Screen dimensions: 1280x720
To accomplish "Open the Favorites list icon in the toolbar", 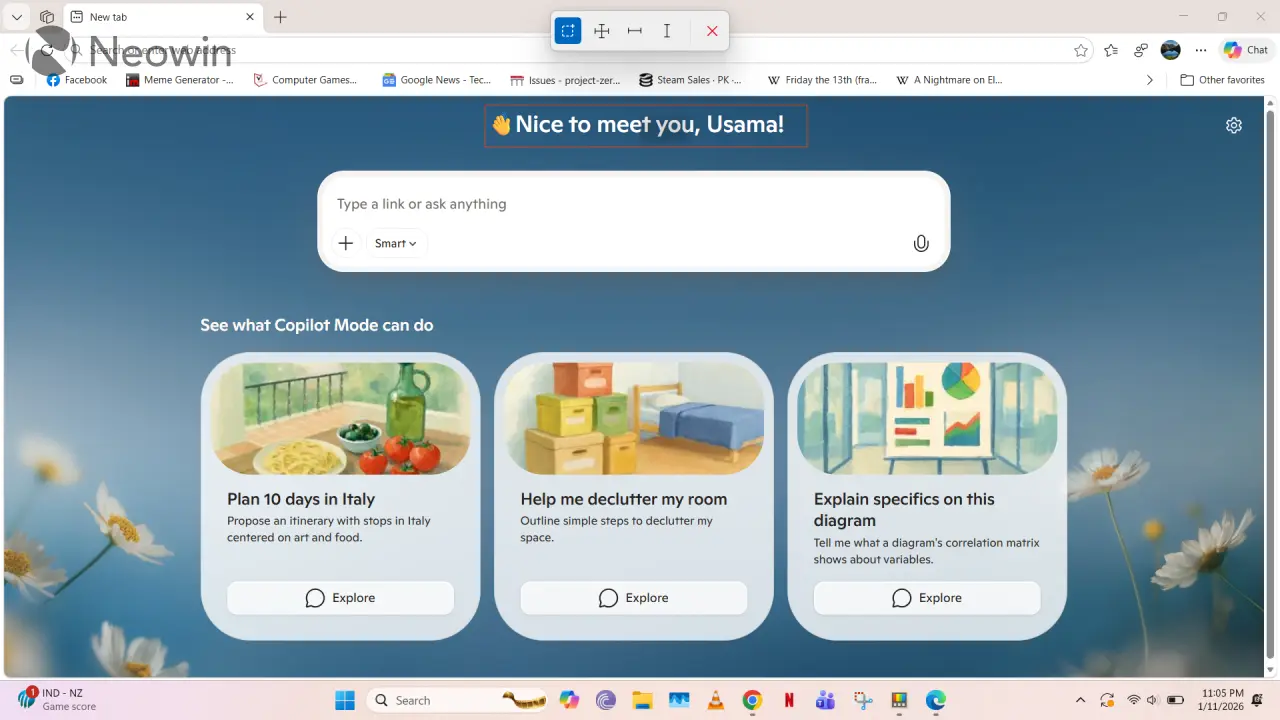I will [x=1112, y=50].
